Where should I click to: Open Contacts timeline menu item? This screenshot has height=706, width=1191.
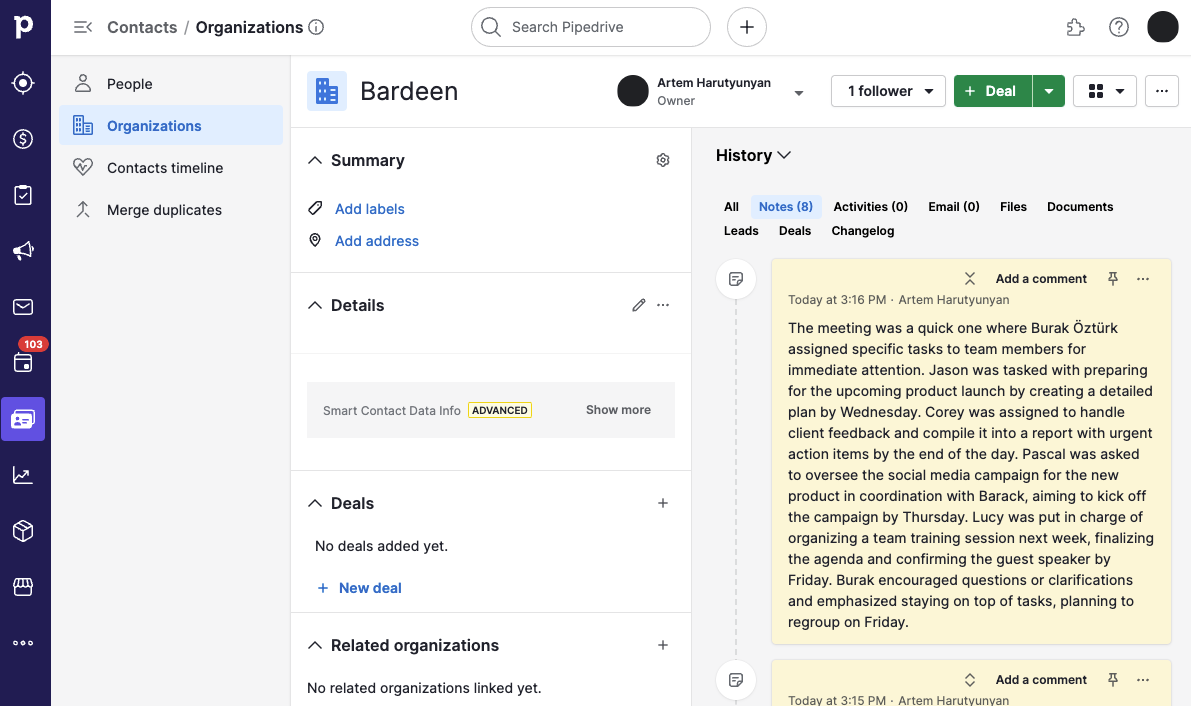point(171,168)
